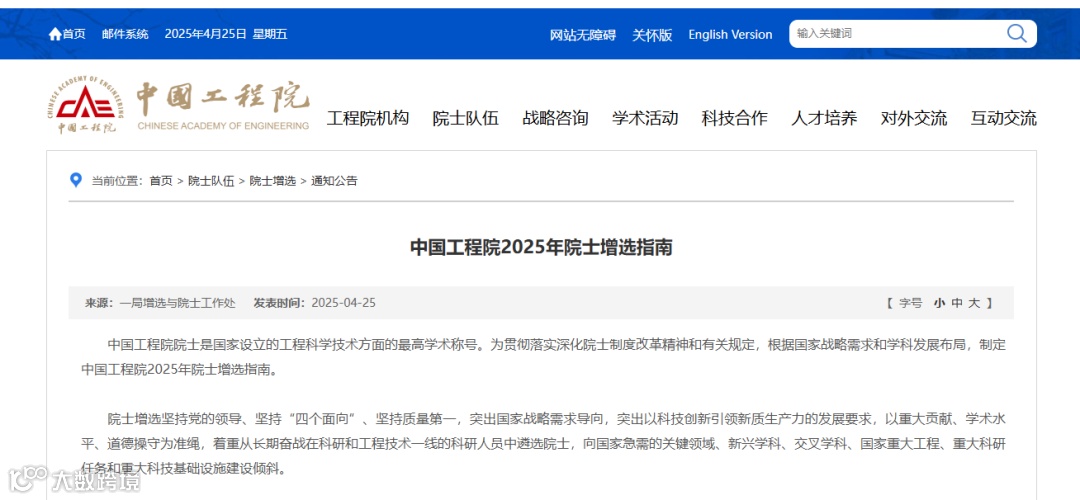Click the source text 一局增选与院士工作处
1080x500 pixels.
(x=177, y=303)
